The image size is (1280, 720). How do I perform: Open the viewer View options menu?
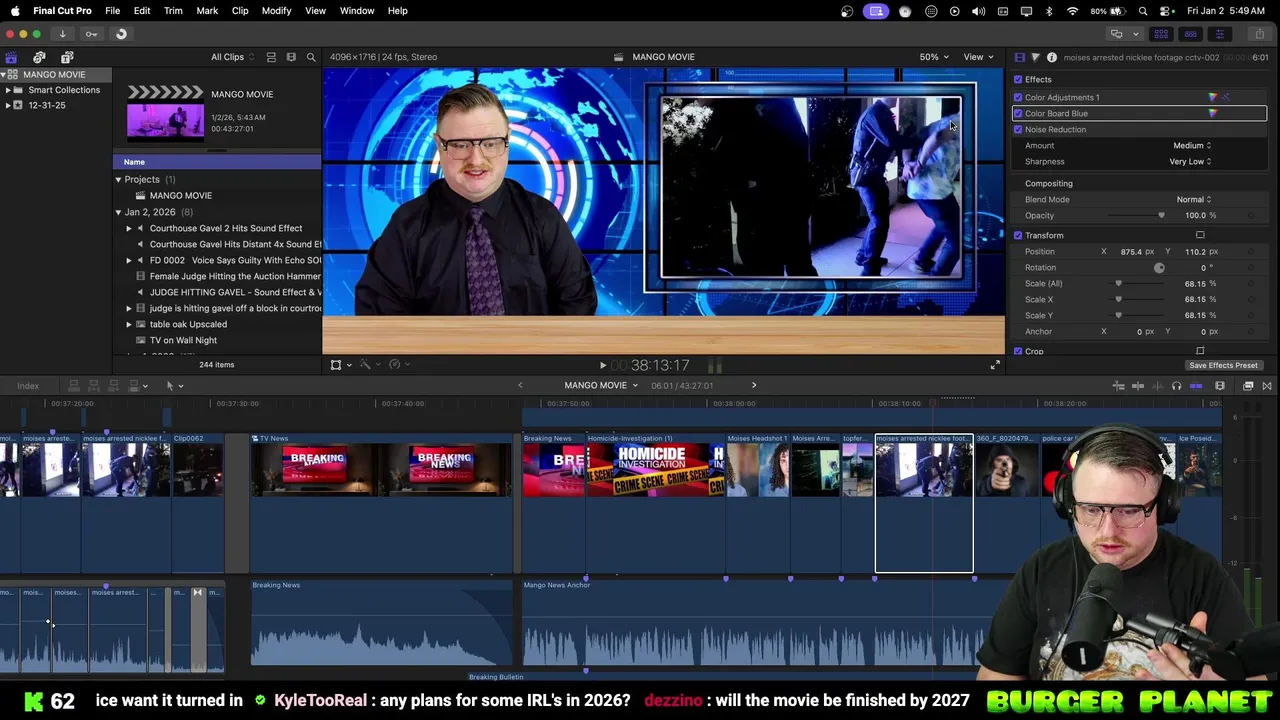(x=977, y=57)
